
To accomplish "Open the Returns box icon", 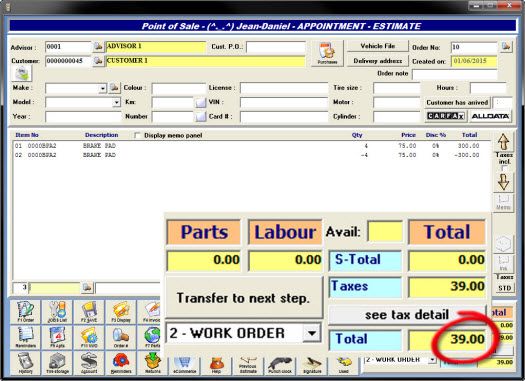I will [153, 364].
